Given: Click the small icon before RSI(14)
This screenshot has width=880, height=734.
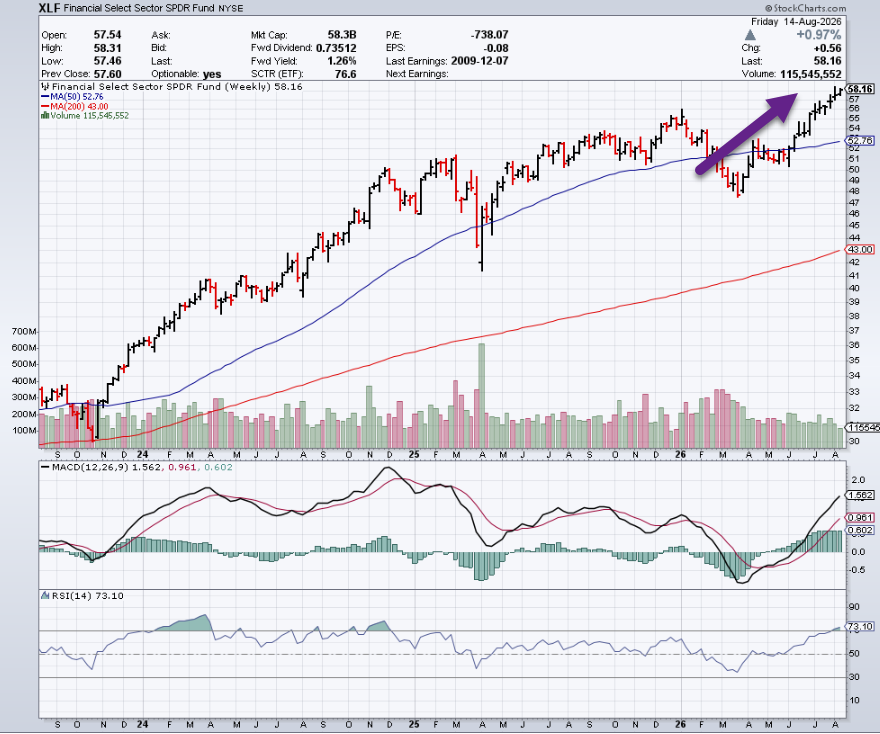Looking at the screenshot, I should pos(45,595).
